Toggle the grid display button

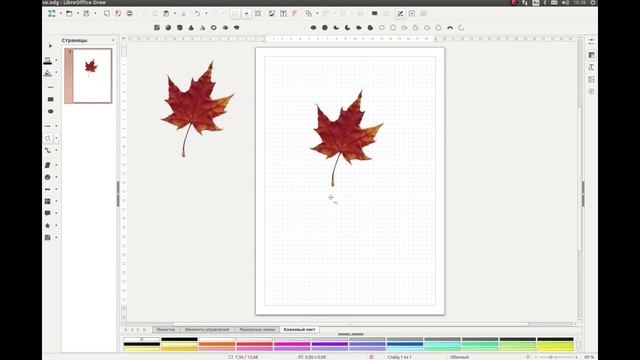tap(235, 13)
